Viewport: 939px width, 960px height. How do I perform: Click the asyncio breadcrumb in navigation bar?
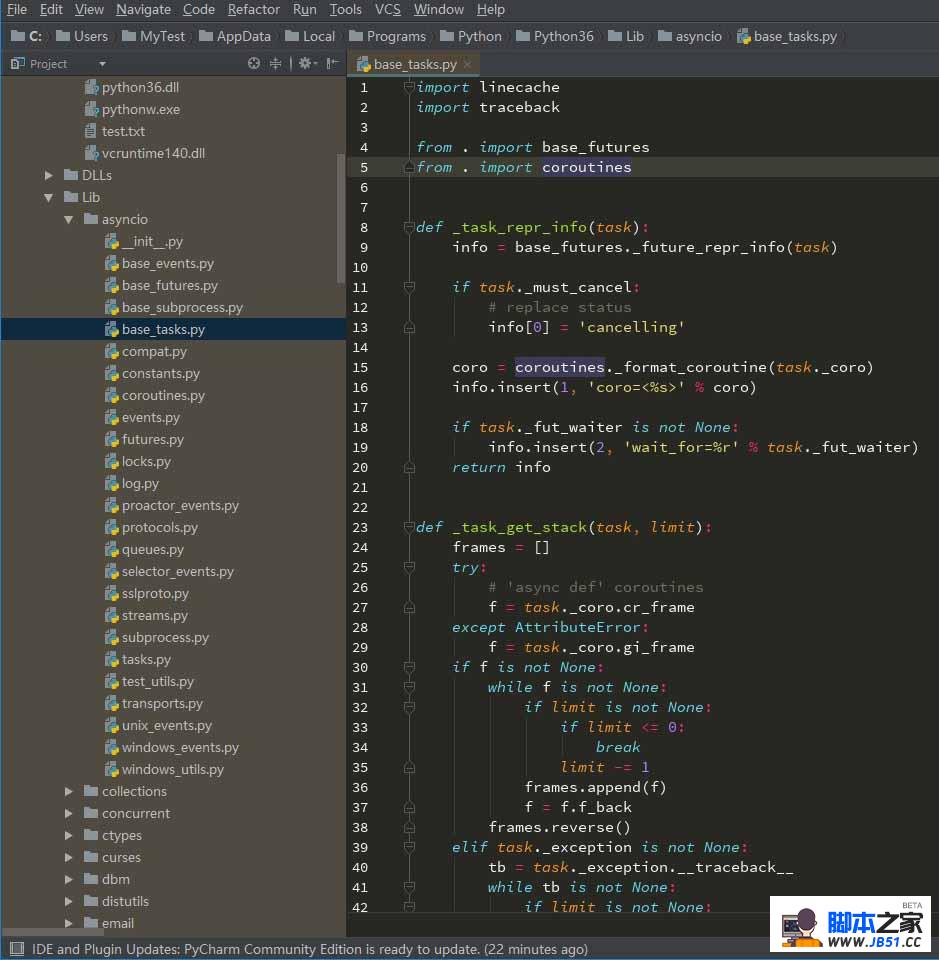[690, 36]
